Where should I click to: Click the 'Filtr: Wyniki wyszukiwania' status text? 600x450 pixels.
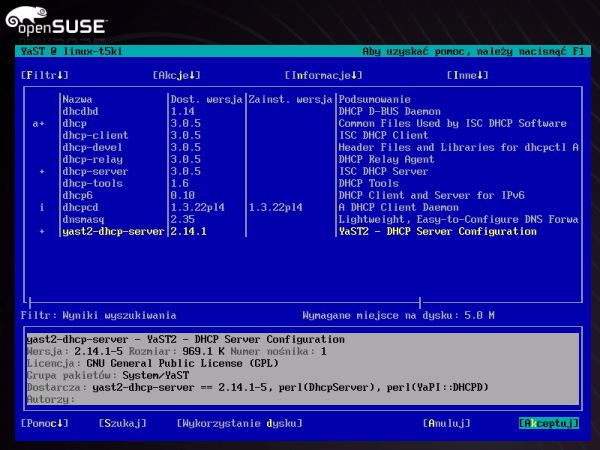pyautogui.click(x=98, y=315)
